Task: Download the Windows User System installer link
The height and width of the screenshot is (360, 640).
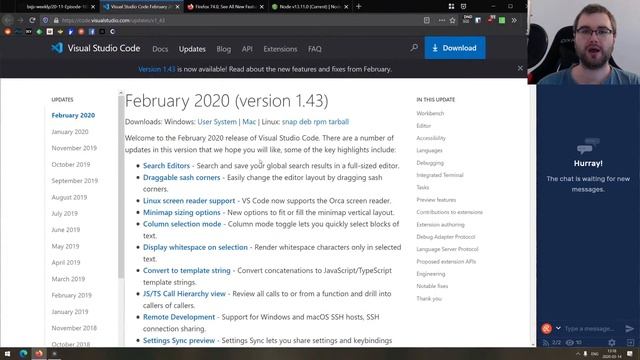Action: [217, 122]
